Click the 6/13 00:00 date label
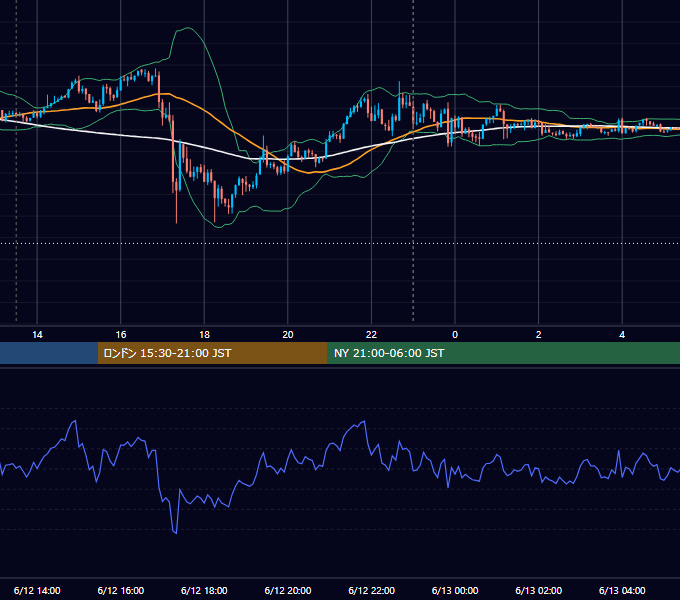Viewport: 680px width, 600px height. [455, 590]
